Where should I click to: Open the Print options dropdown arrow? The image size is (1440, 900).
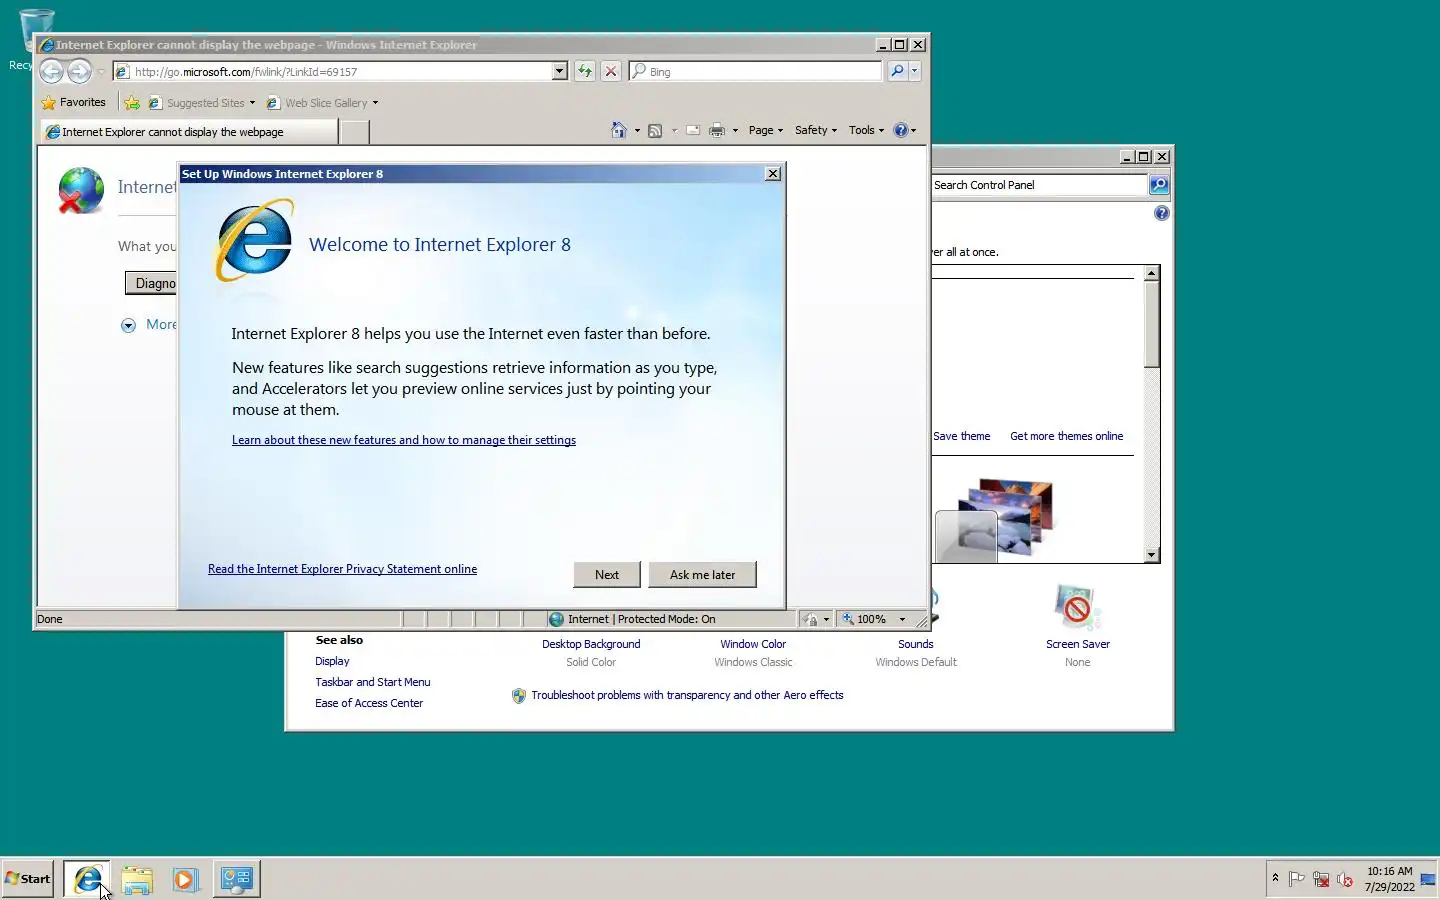(735, 131)
